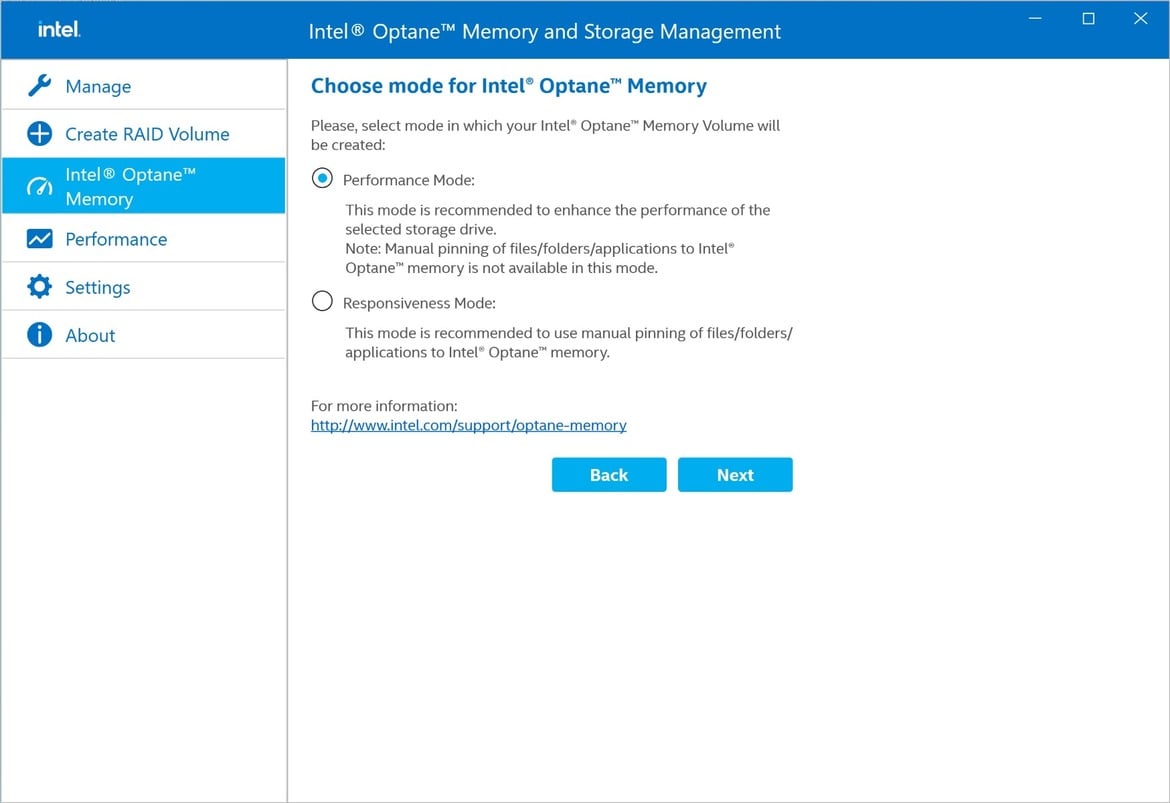The height and width of the screenshot is (803, 1170).
Task: Click the 'Performance Mode:' label text
Action: [409, 180]
